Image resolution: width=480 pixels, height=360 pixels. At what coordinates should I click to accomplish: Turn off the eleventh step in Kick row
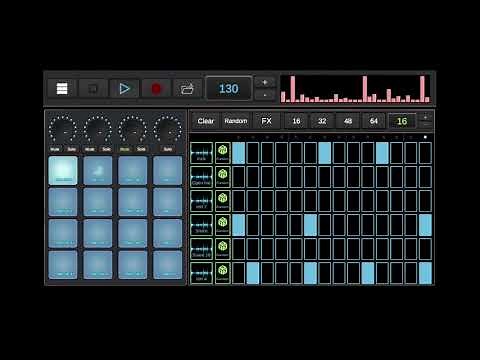click(382, 153)
